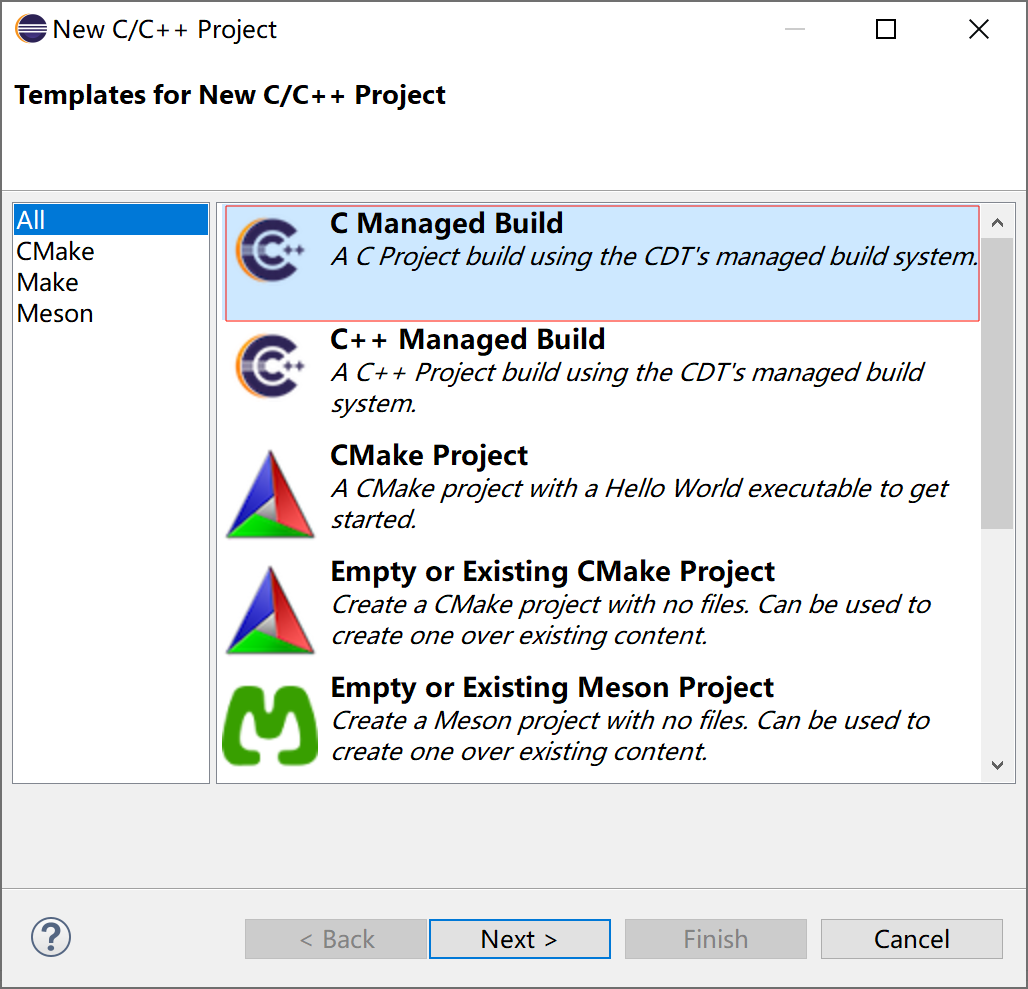Click the Empty or Existing CMake Project icon
This screenshot has width=1028, height=989.
click(x=270, y=610)
